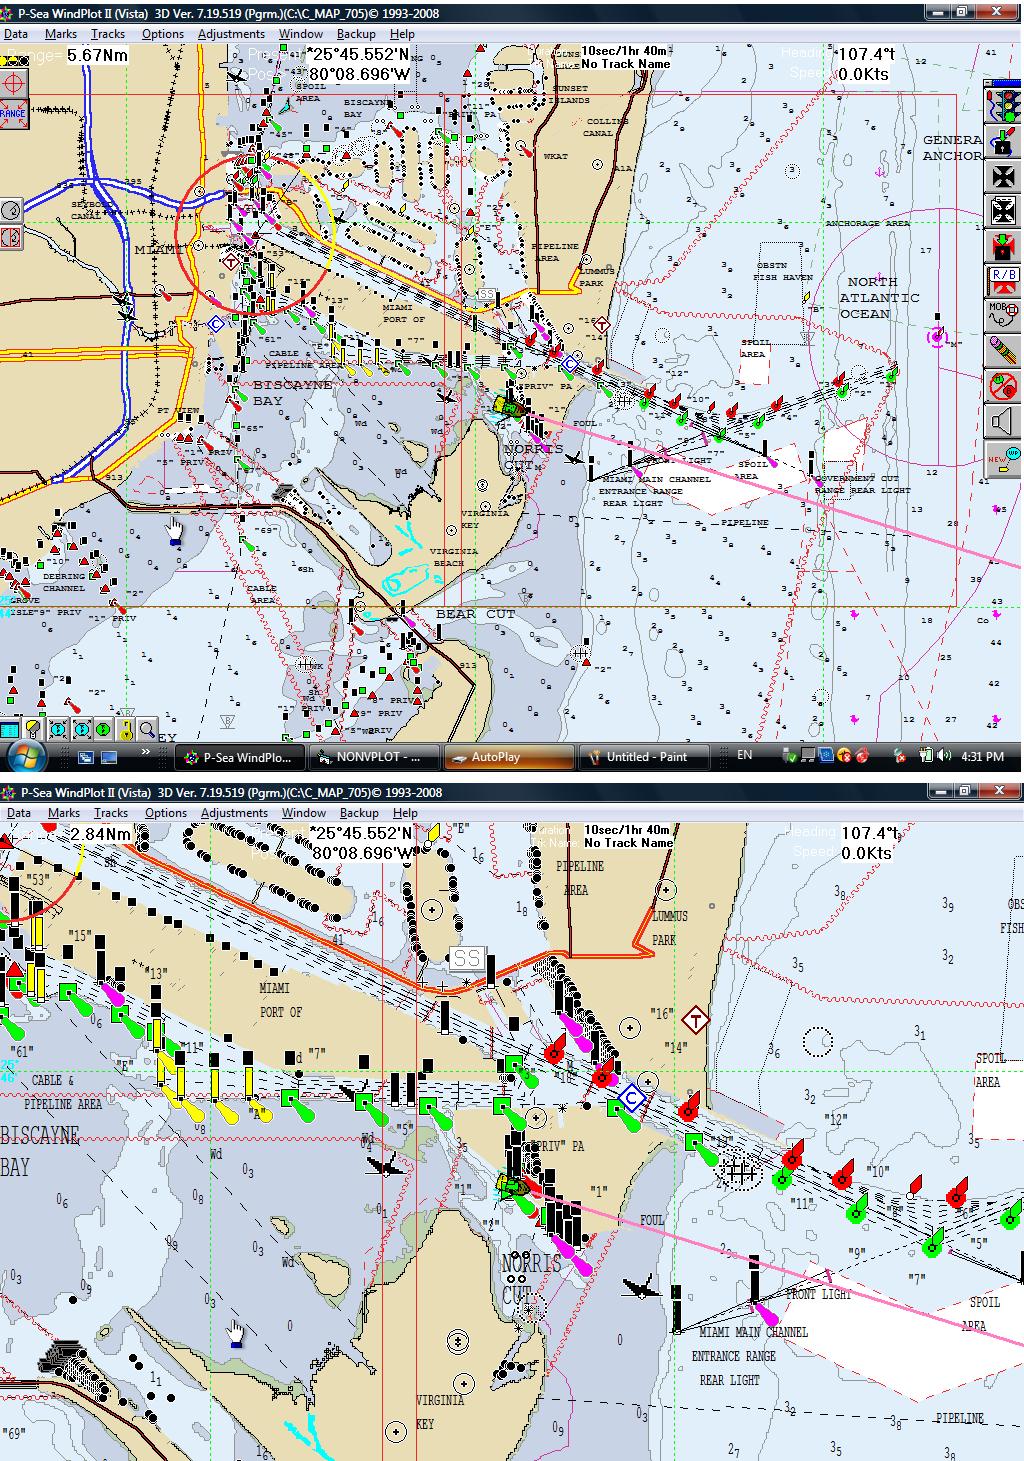Select the pencil eraser tool
This screenshot has height=1461, width=1024.
[x=1002, y=351]
